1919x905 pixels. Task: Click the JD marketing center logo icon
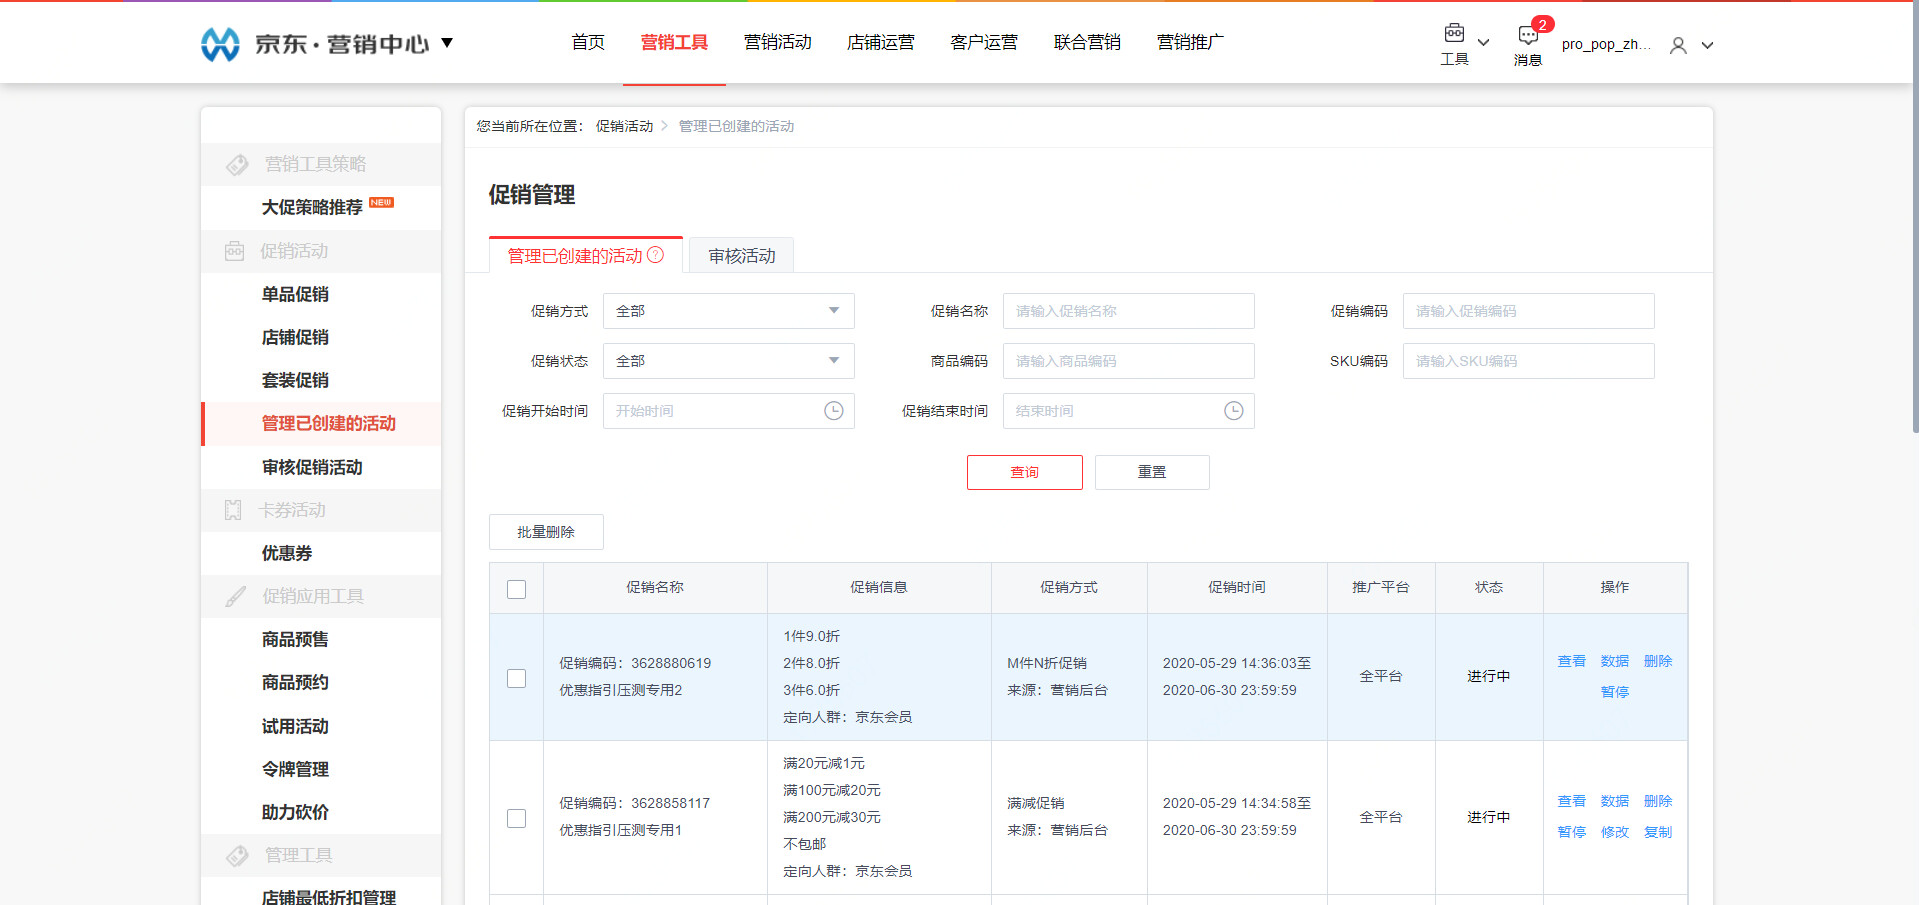click(x=220, y=44)
